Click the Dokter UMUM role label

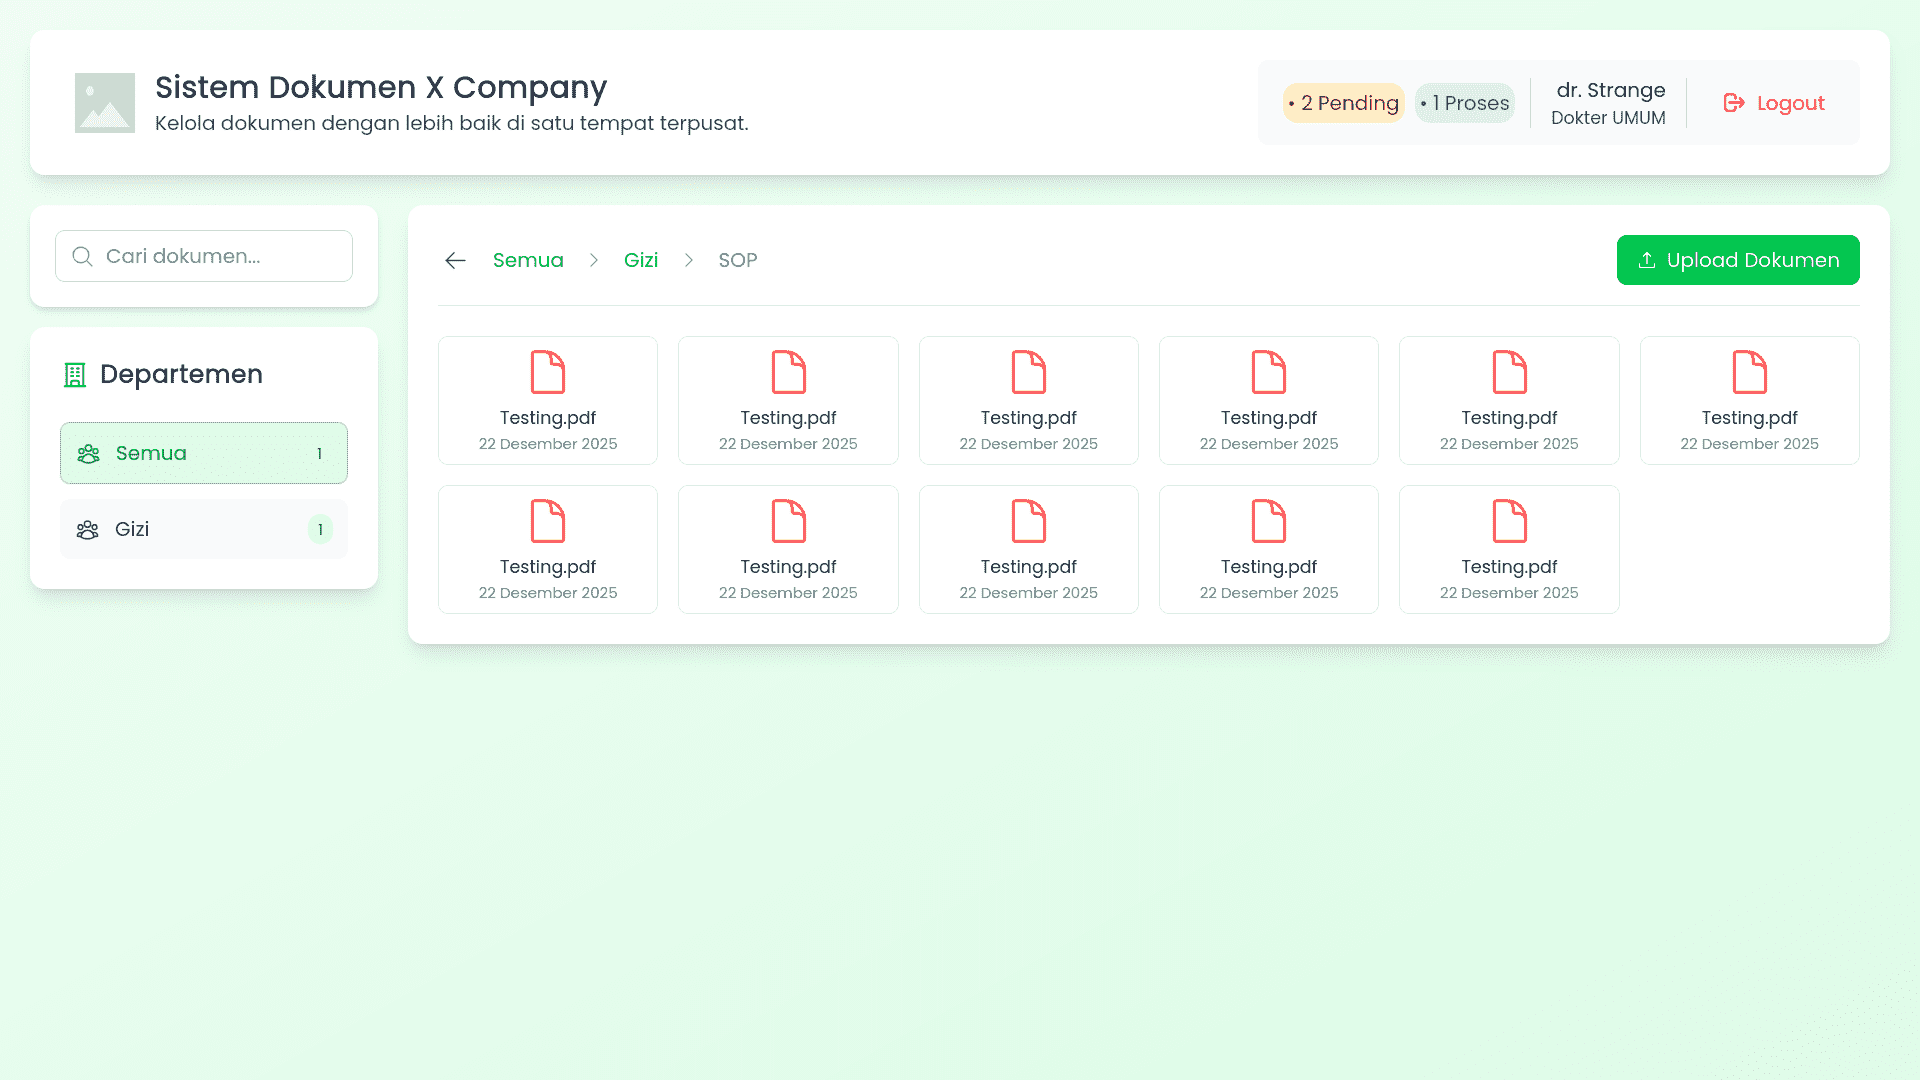tap(1608, 118)
